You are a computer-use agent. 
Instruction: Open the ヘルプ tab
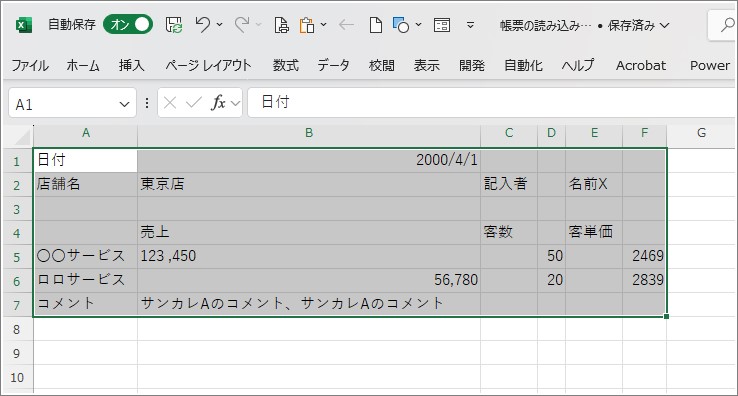point(578,65)
